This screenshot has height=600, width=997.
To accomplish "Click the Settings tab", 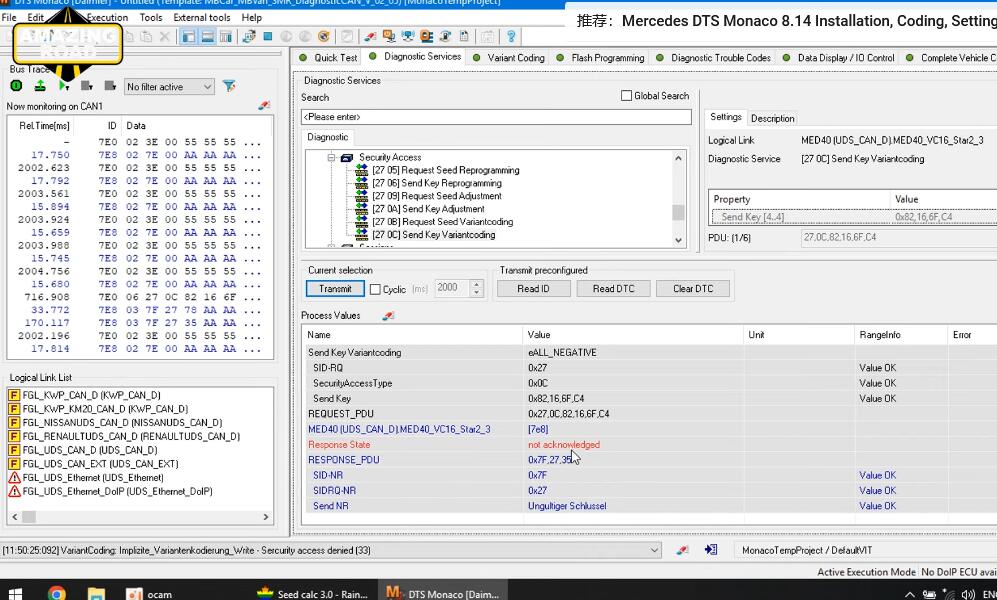I will (725, 117).
